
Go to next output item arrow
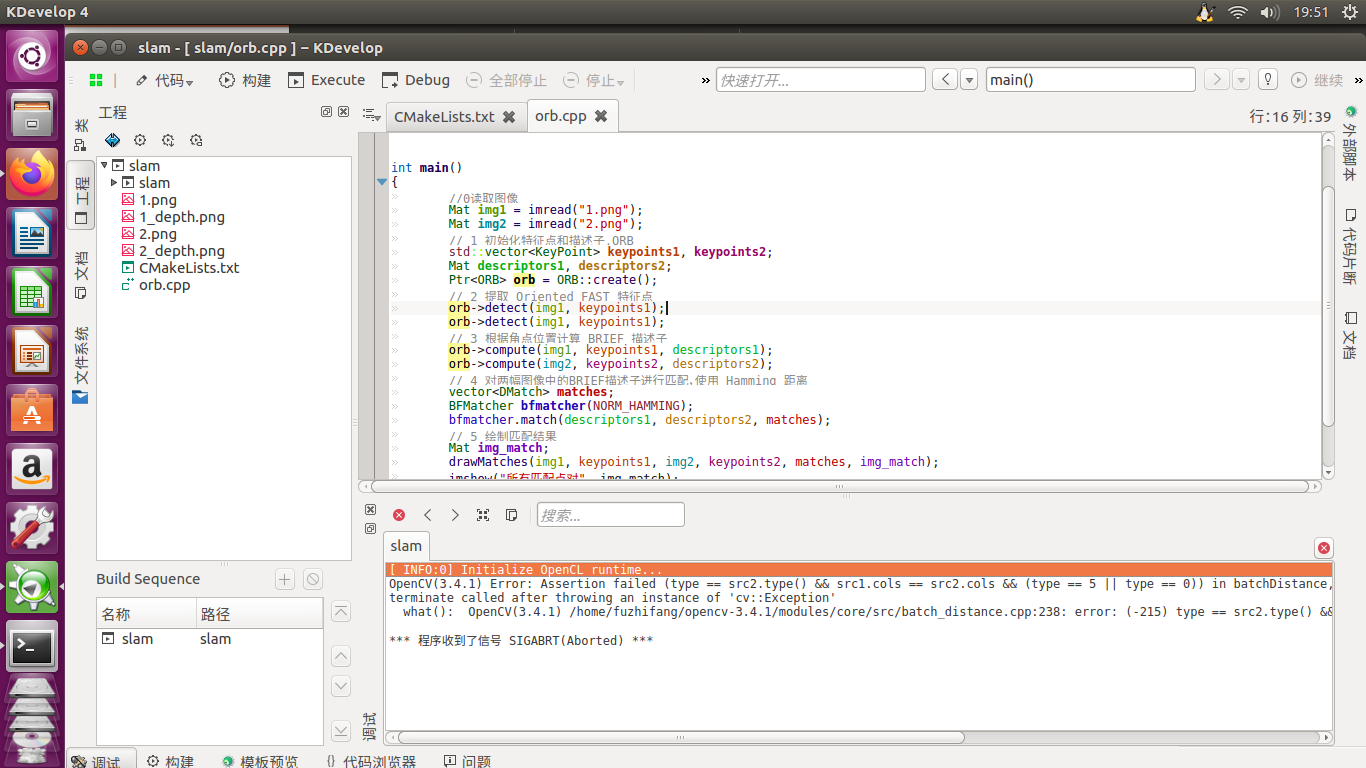455,515
